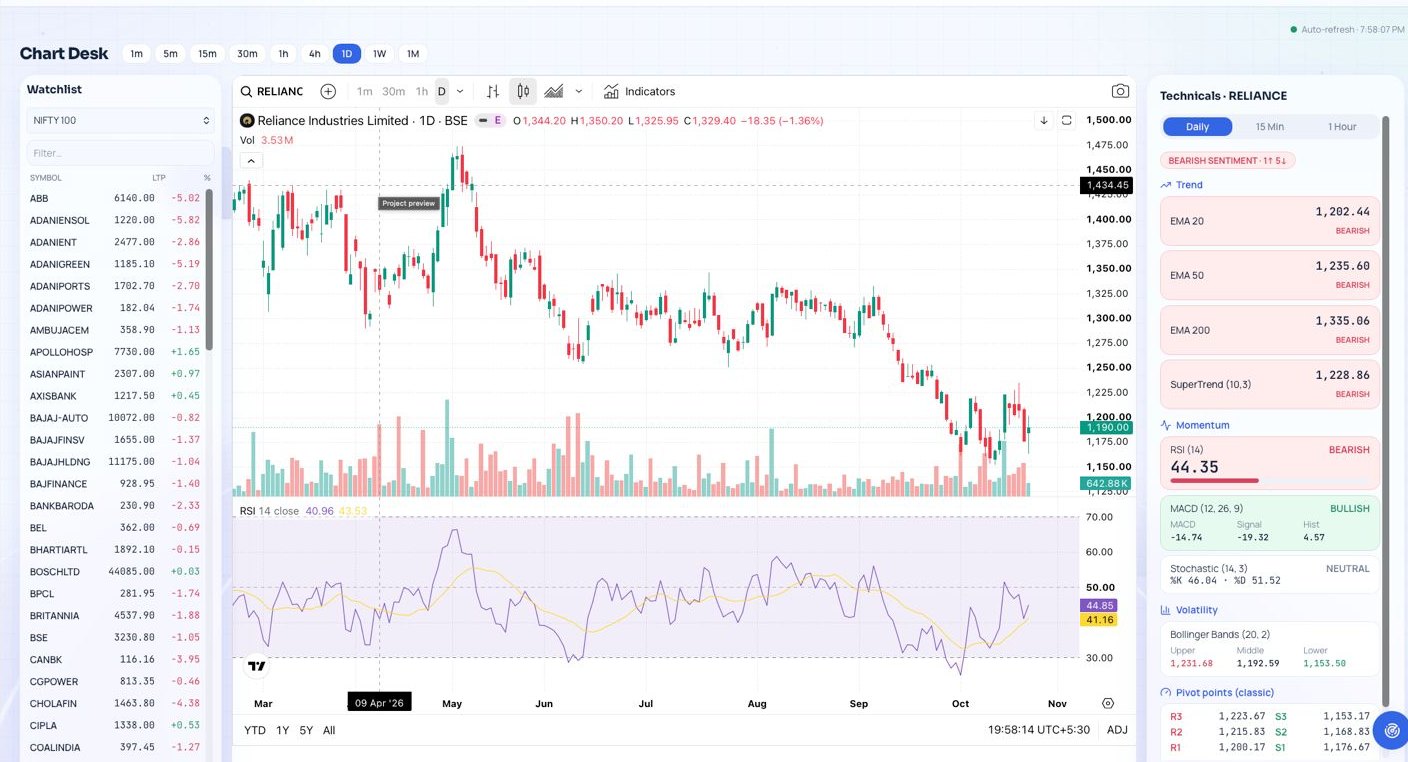Open the Indicators panel
The height and width of the screenshot is (762, 1408).
(x=640, y=92)
